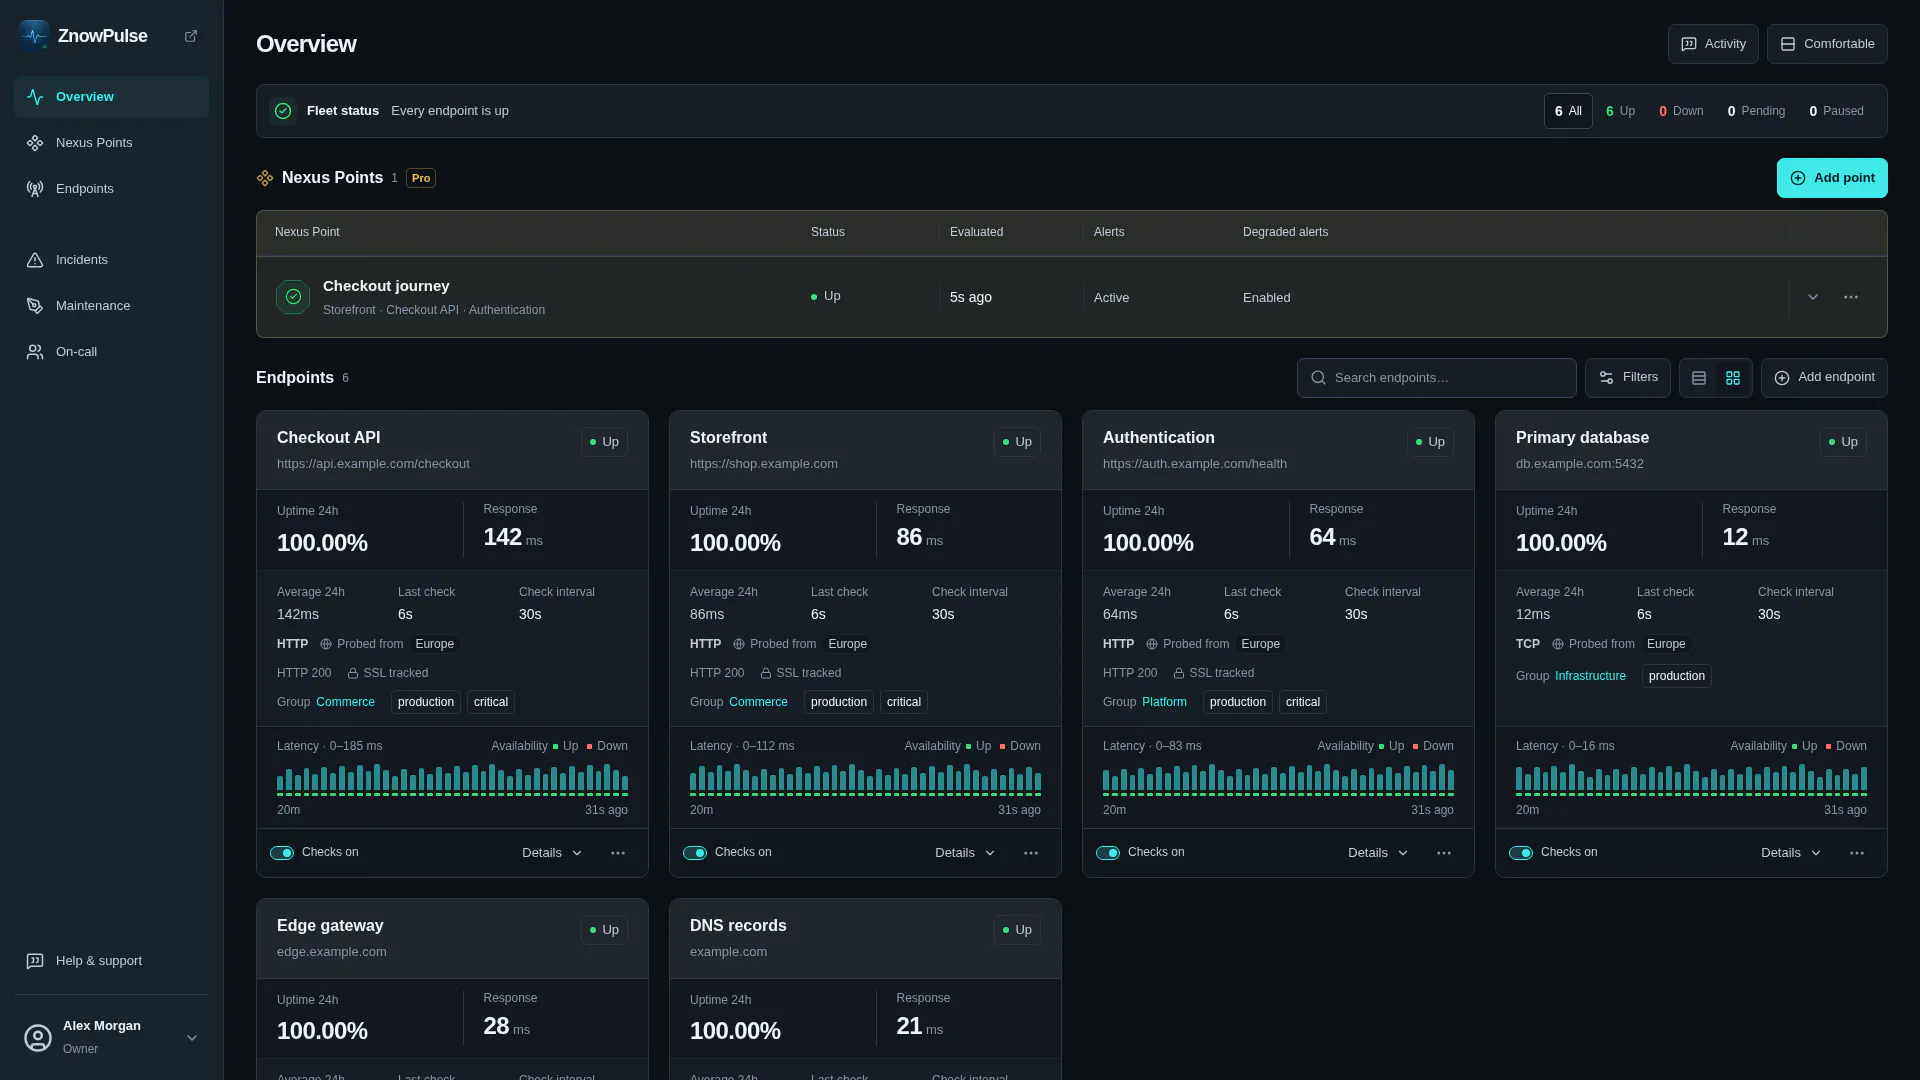This screenshot has height=1080, width=1920.
Task: Click the Checkout API latency bar chart
Action: (452, 780)
